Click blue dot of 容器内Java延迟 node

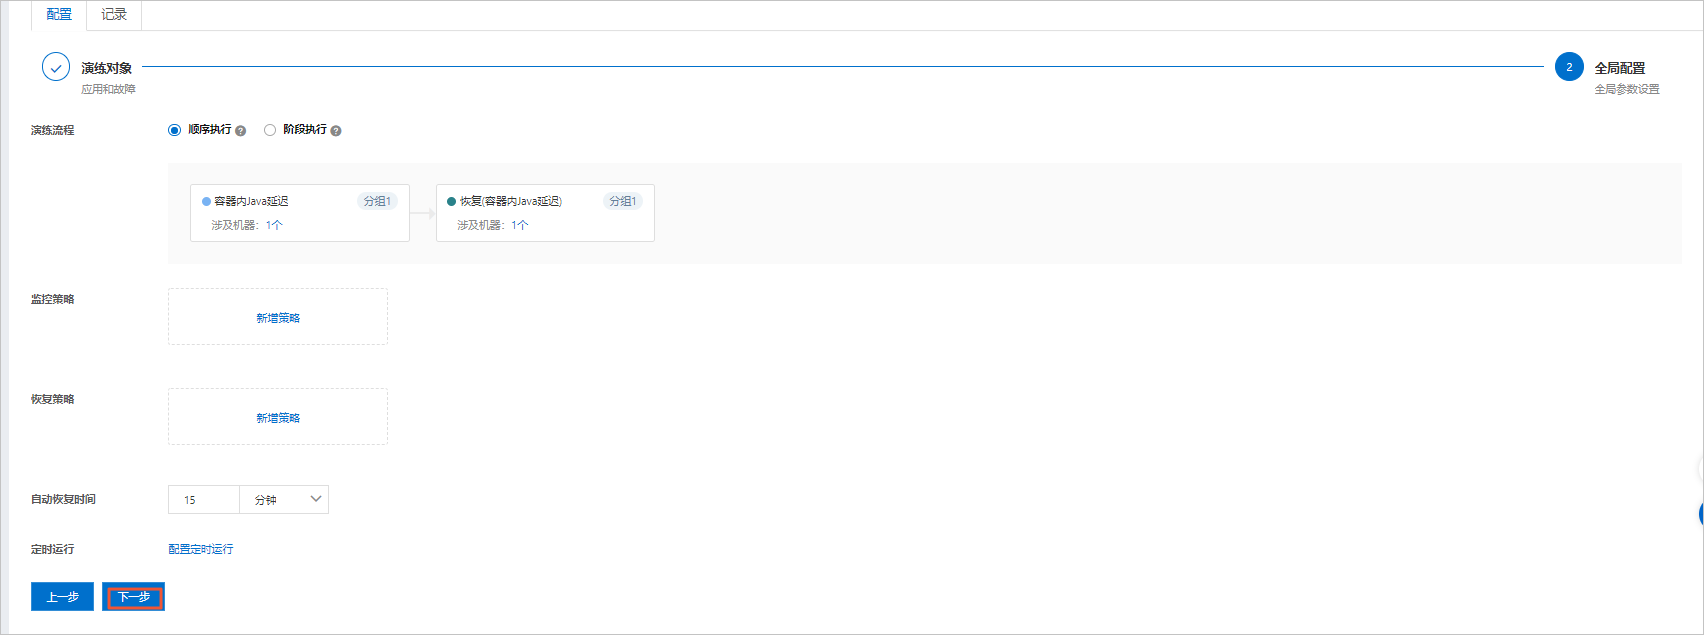click(x=206, y=202)
